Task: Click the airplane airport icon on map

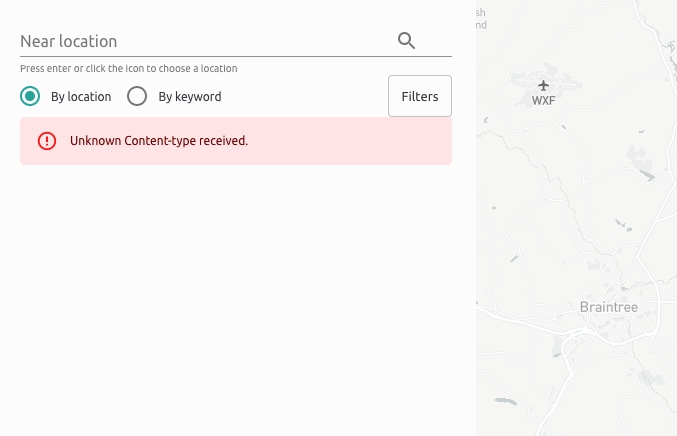Action: (543, 85)
